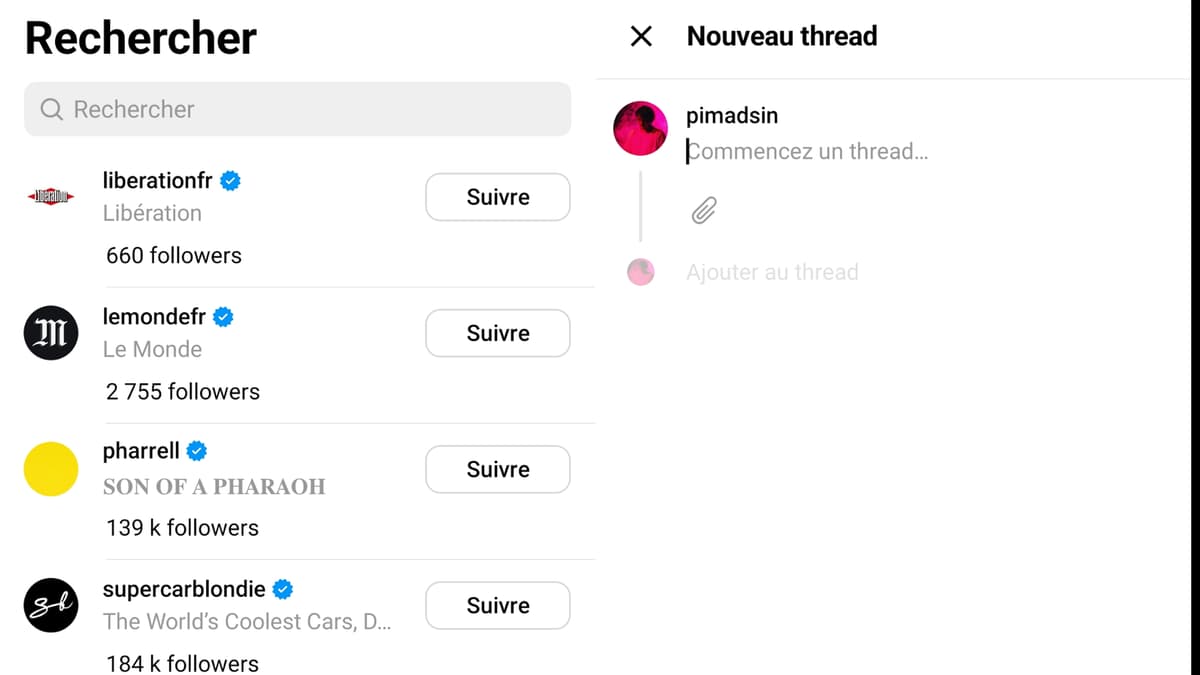Follow supercarblondie with the Suivre button
Image resolution: width=1200 pixels, height=675 pixels.
(x=497, y=605)
